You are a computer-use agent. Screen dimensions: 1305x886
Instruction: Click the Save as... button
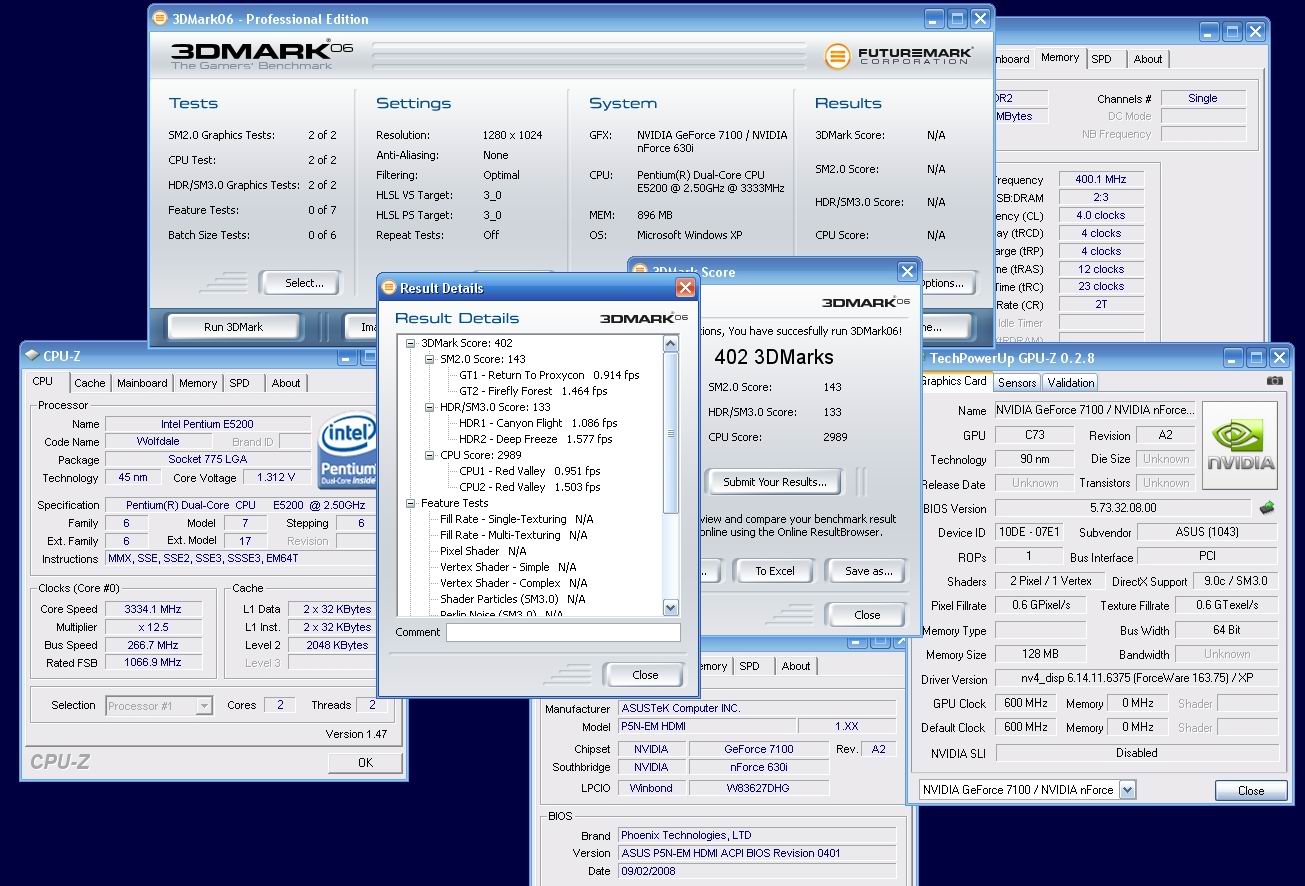[x=868, y=571]
